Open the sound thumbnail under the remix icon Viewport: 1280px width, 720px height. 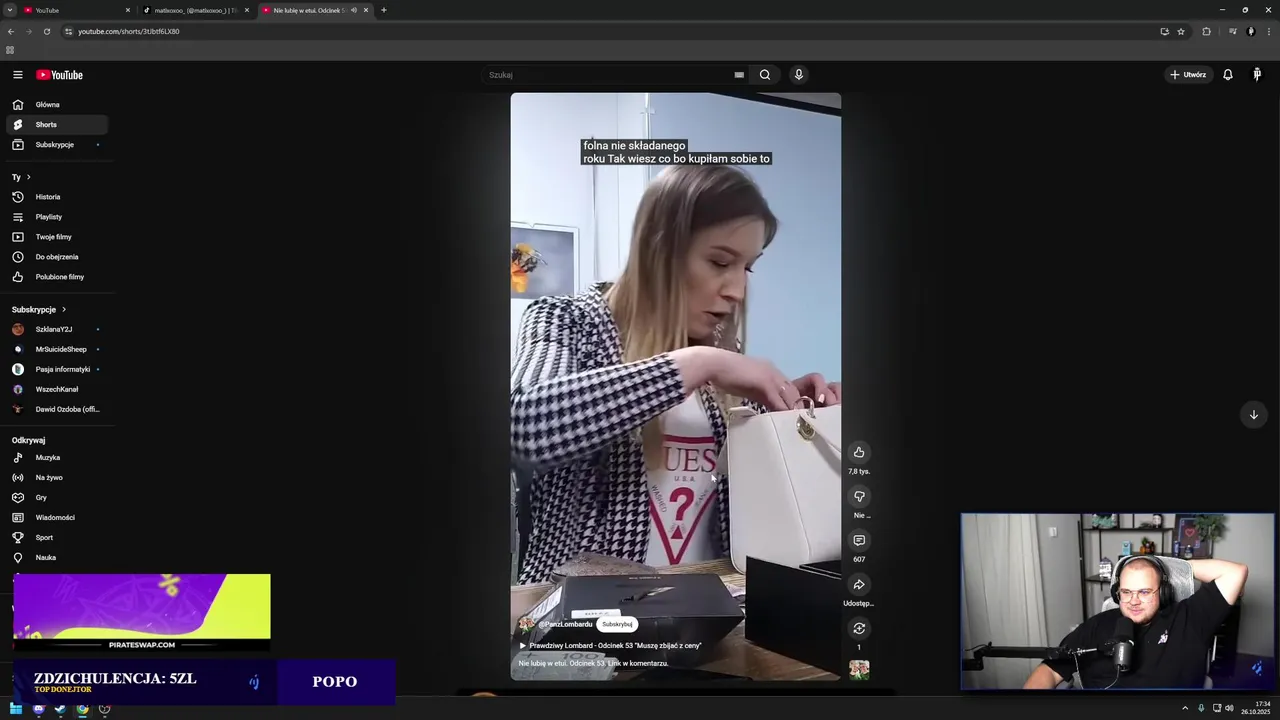pyautogui.click(x=859, y=669)
